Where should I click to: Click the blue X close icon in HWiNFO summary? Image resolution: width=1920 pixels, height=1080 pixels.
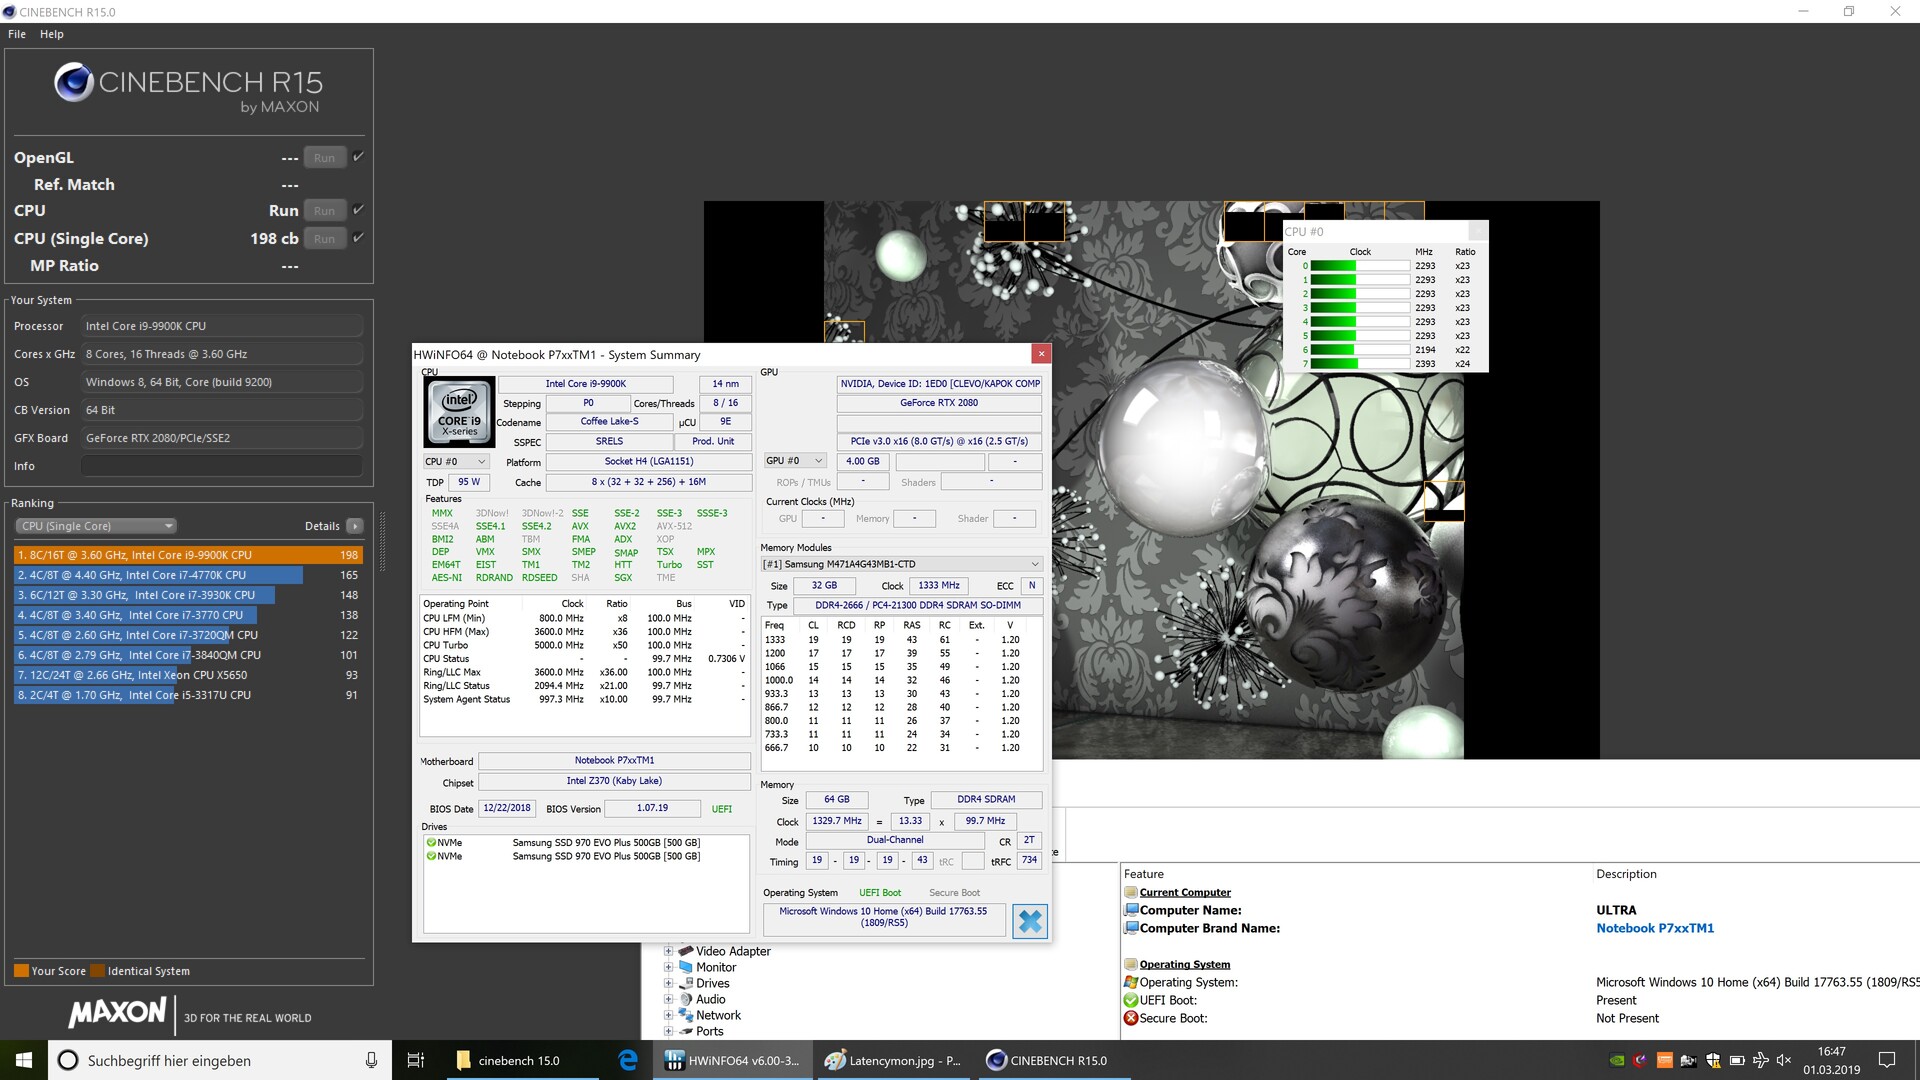[1029, 921]
